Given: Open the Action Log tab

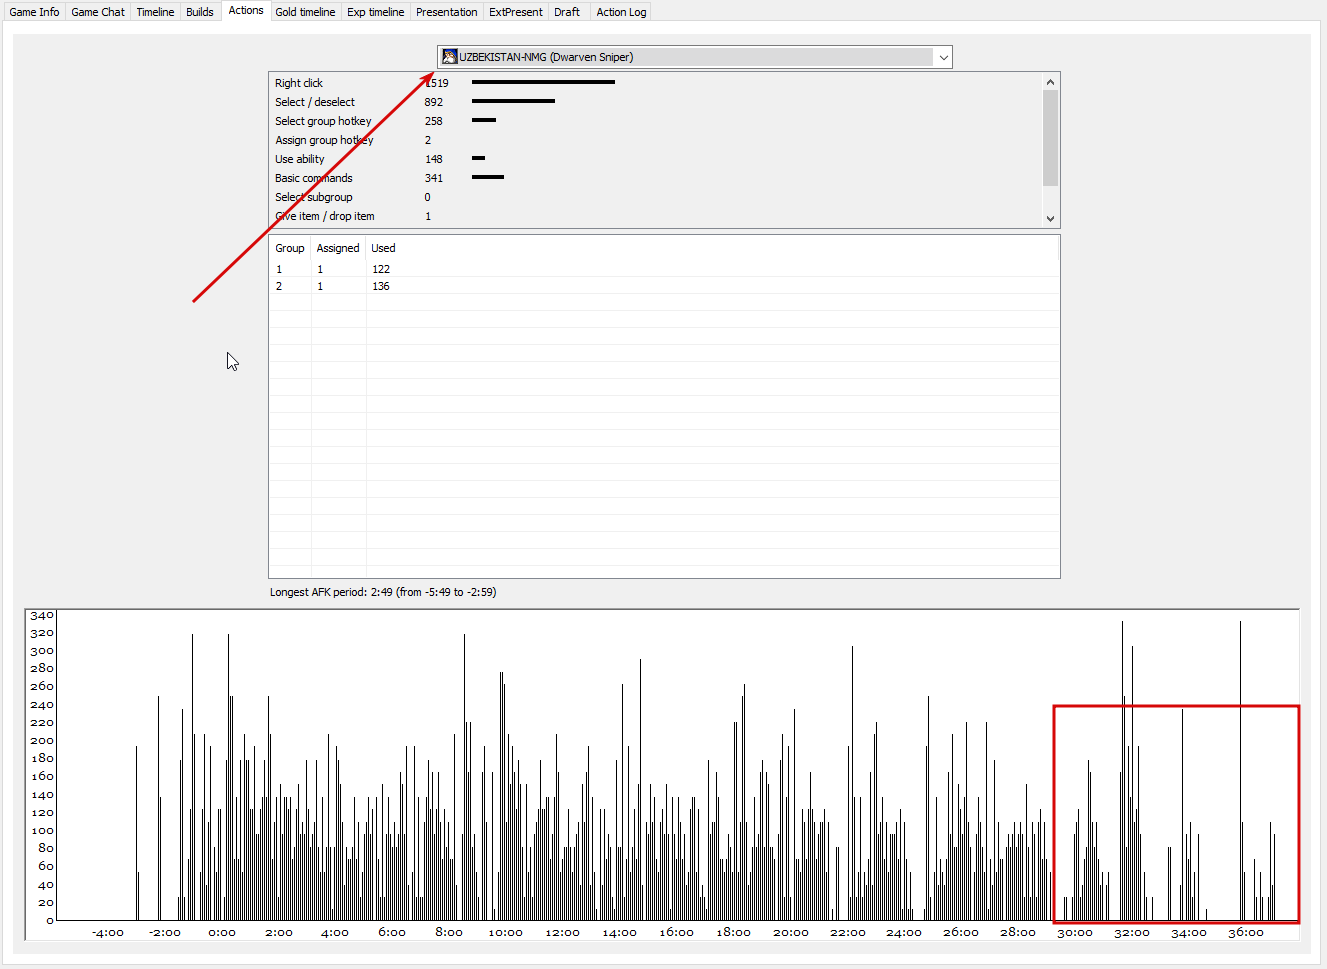Looking at the screenshot, I should pos(621,12).
